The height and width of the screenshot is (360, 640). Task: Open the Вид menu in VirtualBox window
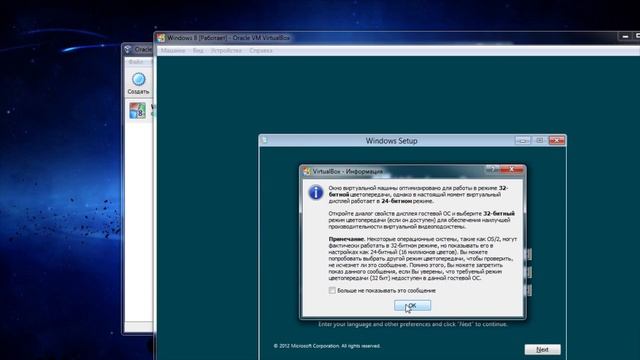click(198, 51)
